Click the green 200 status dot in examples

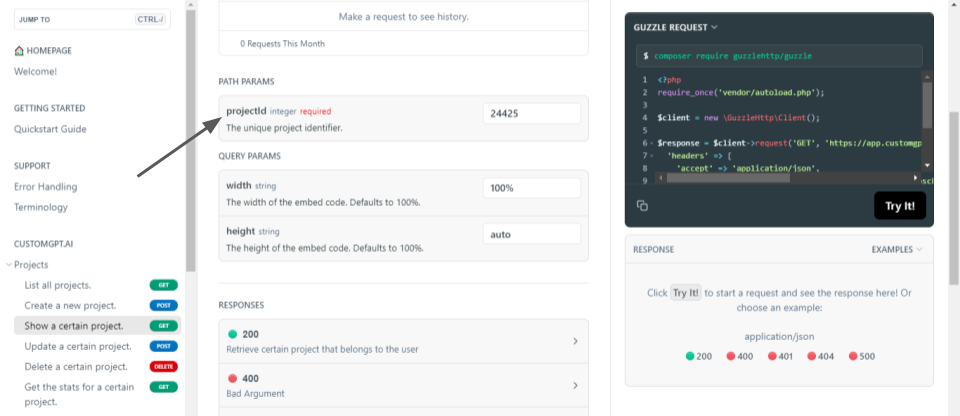coord(690,356)
